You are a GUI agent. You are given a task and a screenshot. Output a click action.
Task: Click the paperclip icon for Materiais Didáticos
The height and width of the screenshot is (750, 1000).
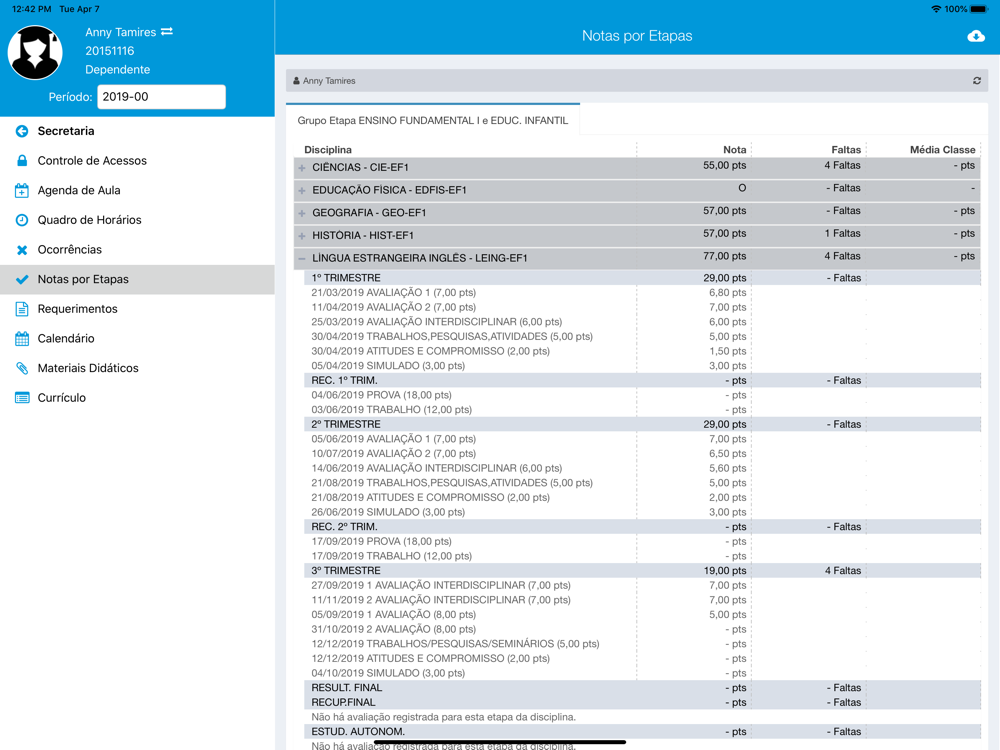(x=22, y=368)
